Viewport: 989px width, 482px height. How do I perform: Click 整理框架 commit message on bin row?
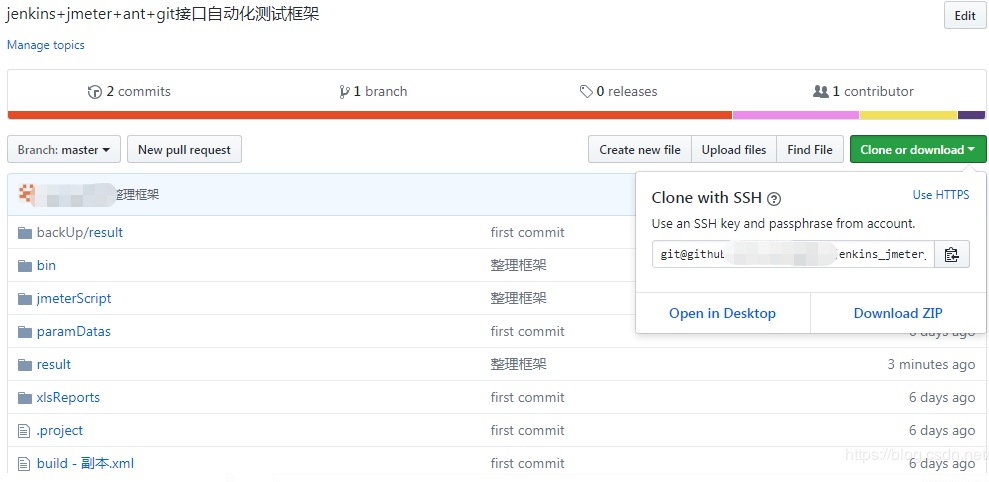click(x=518, y=266)
